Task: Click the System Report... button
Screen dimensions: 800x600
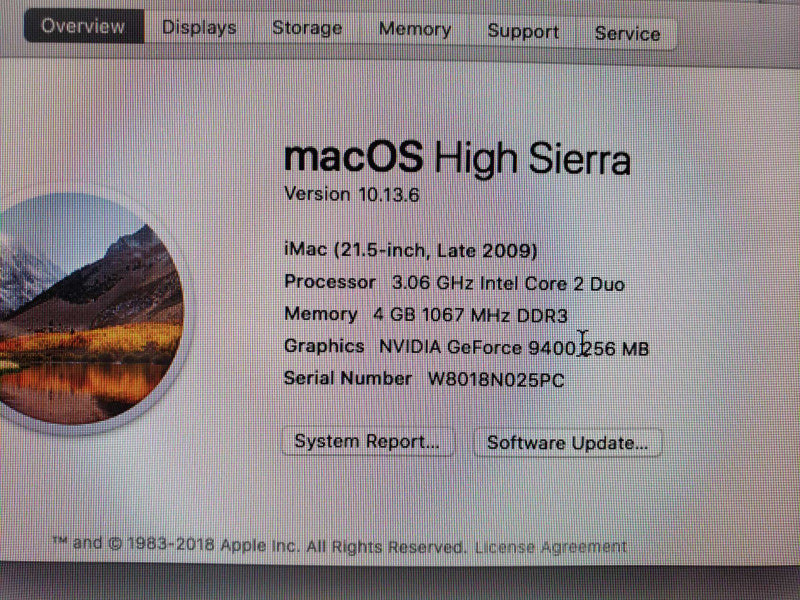Action: coord(367,441)
